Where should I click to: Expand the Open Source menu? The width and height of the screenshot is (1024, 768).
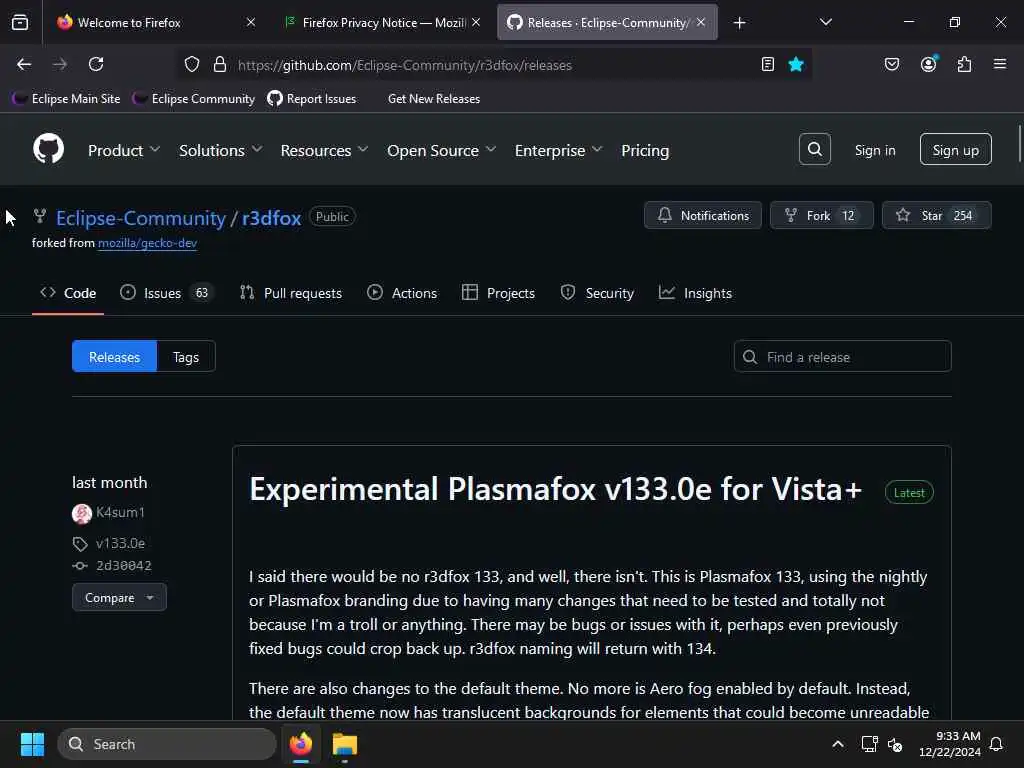pyautogui.click(x=441, y=150)
